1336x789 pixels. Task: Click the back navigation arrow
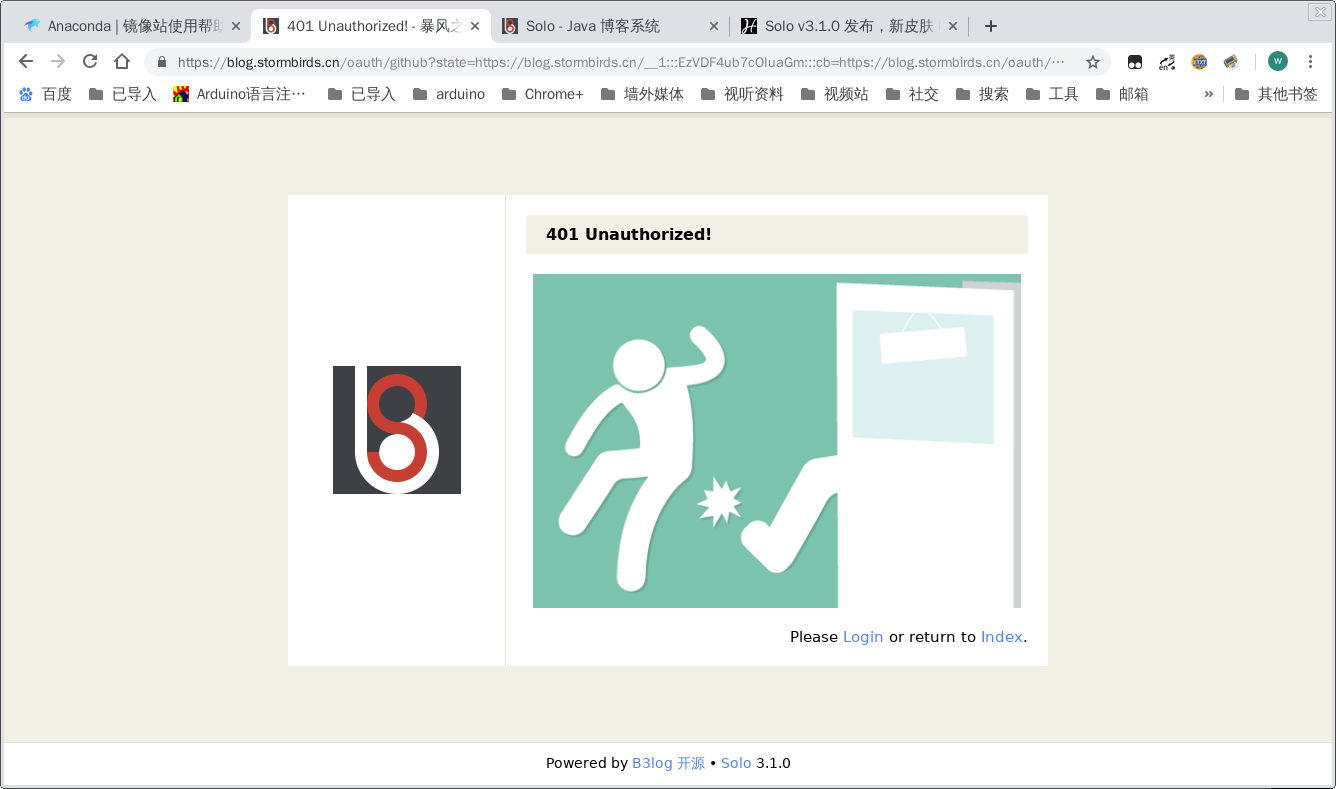[26, 61]
